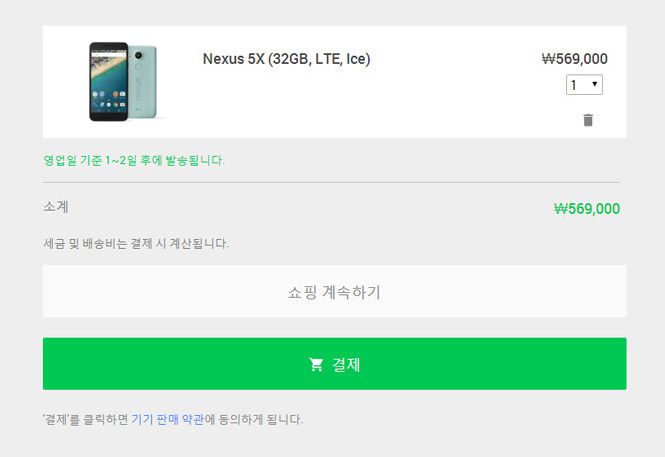Open the quantity dropdown for Nexus 5X
Image resolution: width=665 pixels, height=457 pixels.
(584, 85)
